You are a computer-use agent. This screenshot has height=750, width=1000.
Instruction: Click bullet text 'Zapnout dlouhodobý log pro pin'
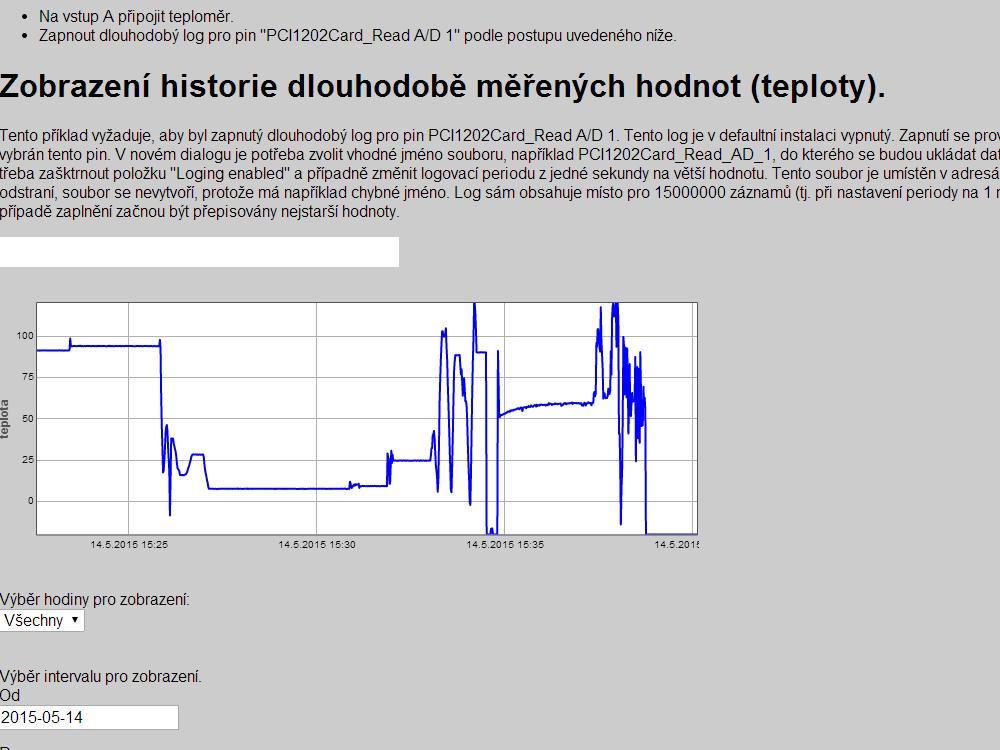148,36
